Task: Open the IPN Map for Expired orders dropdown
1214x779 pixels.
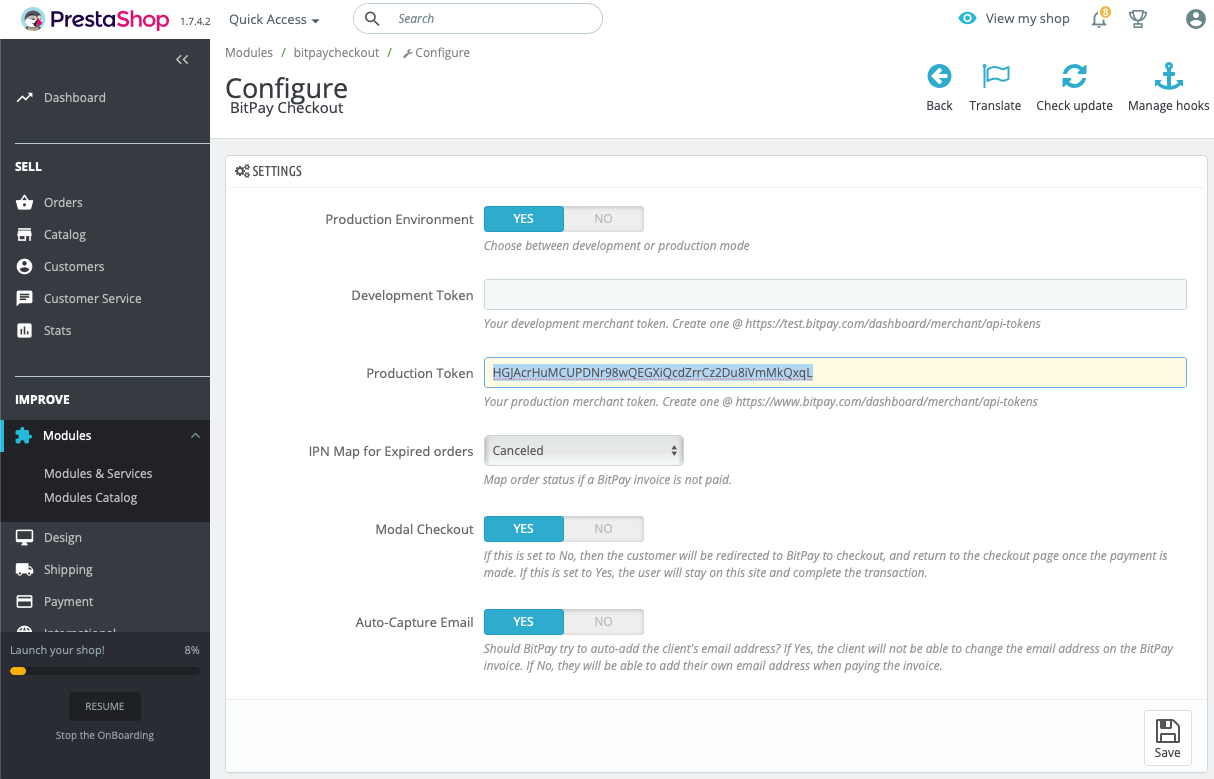Action: [584, 451]
